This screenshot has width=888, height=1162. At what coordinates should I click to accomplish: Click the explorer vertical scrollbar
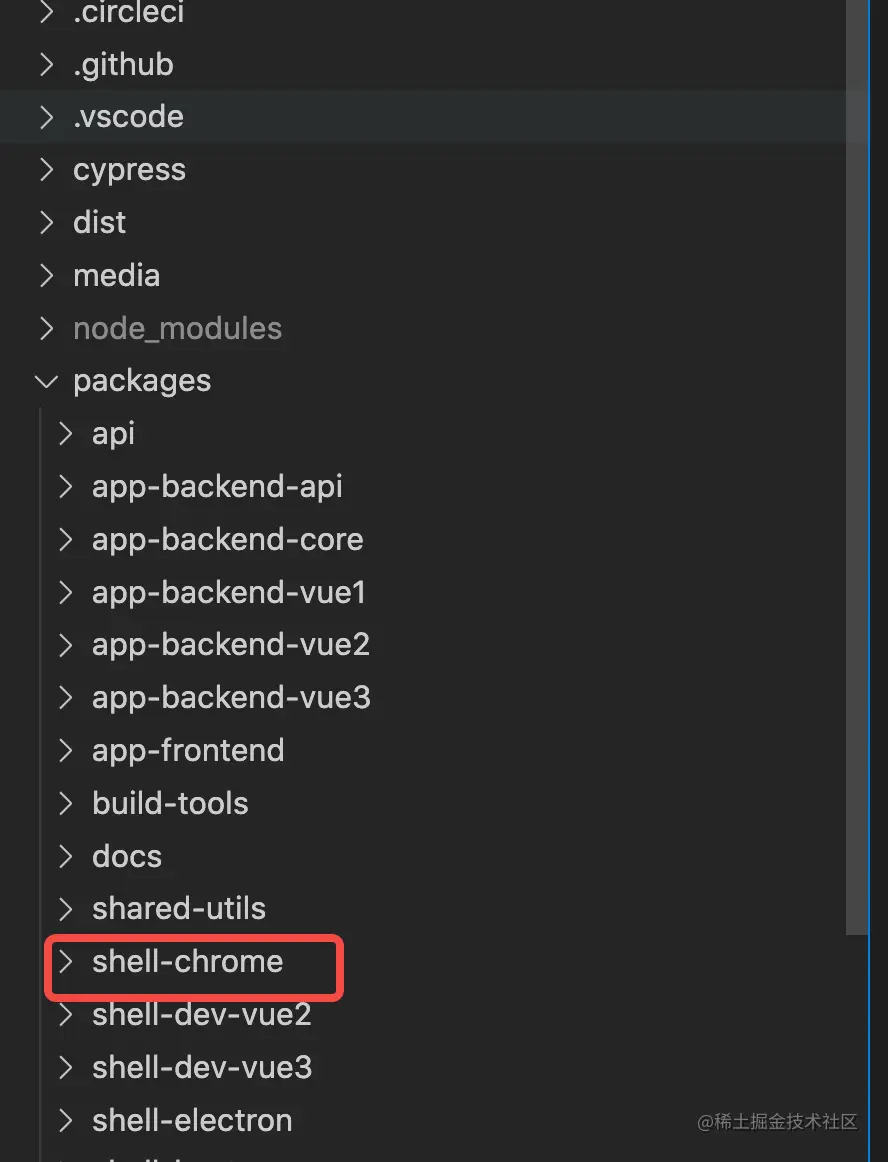[856, 500]
